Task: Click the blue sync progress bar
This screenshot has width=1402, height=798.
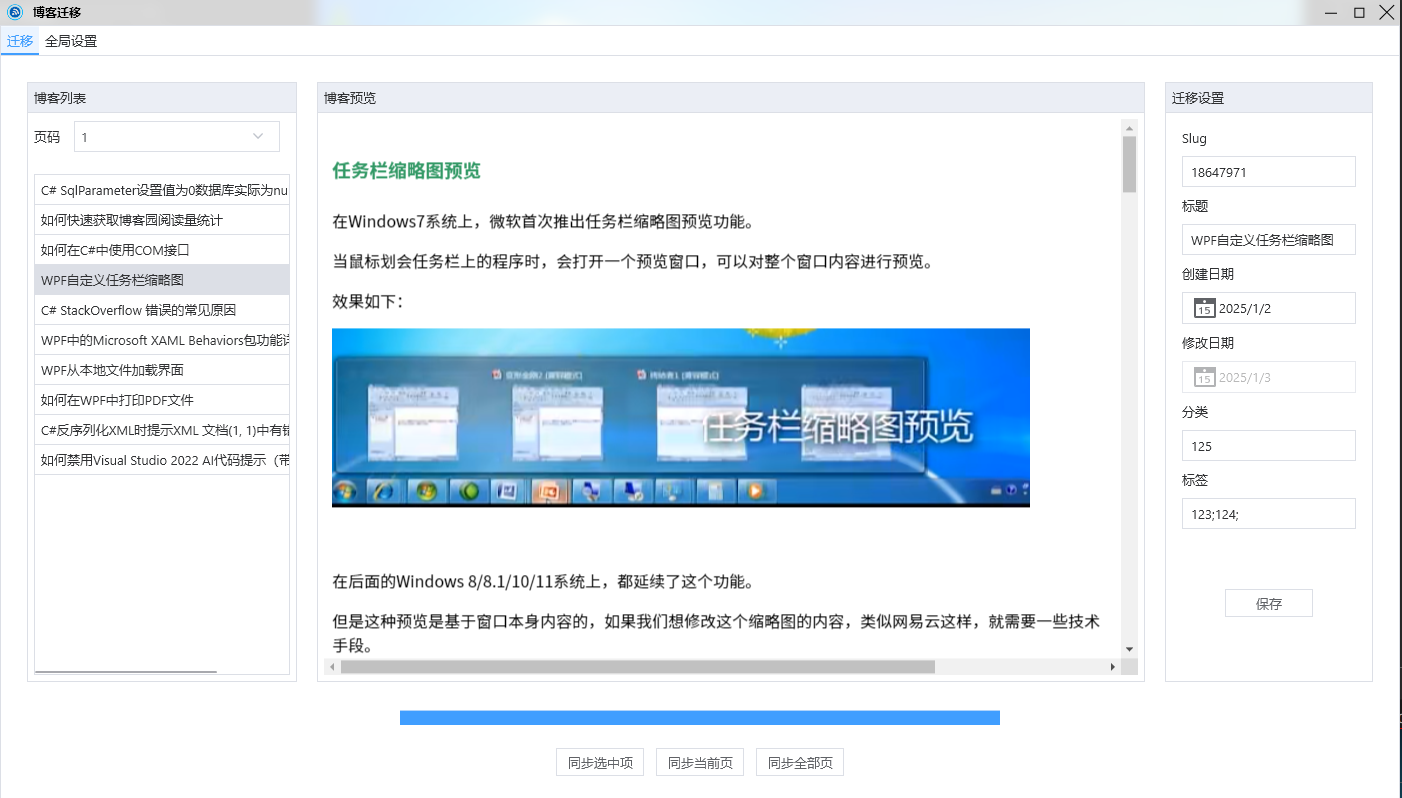Action: [x=700, y=717]
